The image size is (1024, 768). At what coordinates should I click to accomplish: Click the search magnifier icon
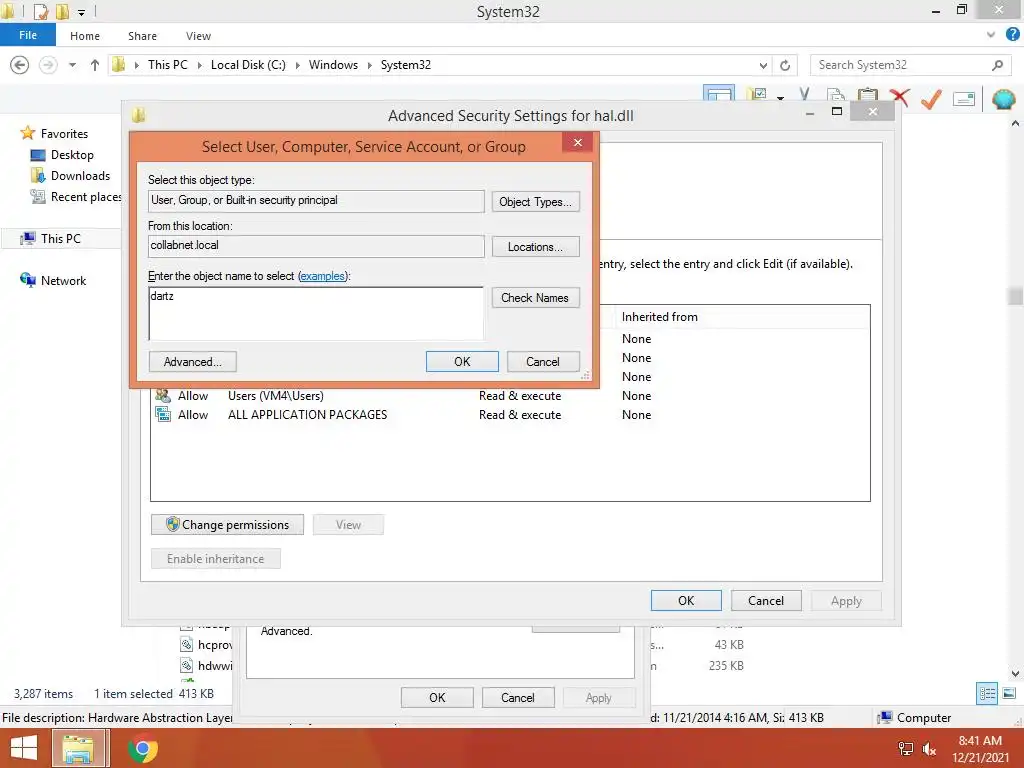tap(997, 65)
